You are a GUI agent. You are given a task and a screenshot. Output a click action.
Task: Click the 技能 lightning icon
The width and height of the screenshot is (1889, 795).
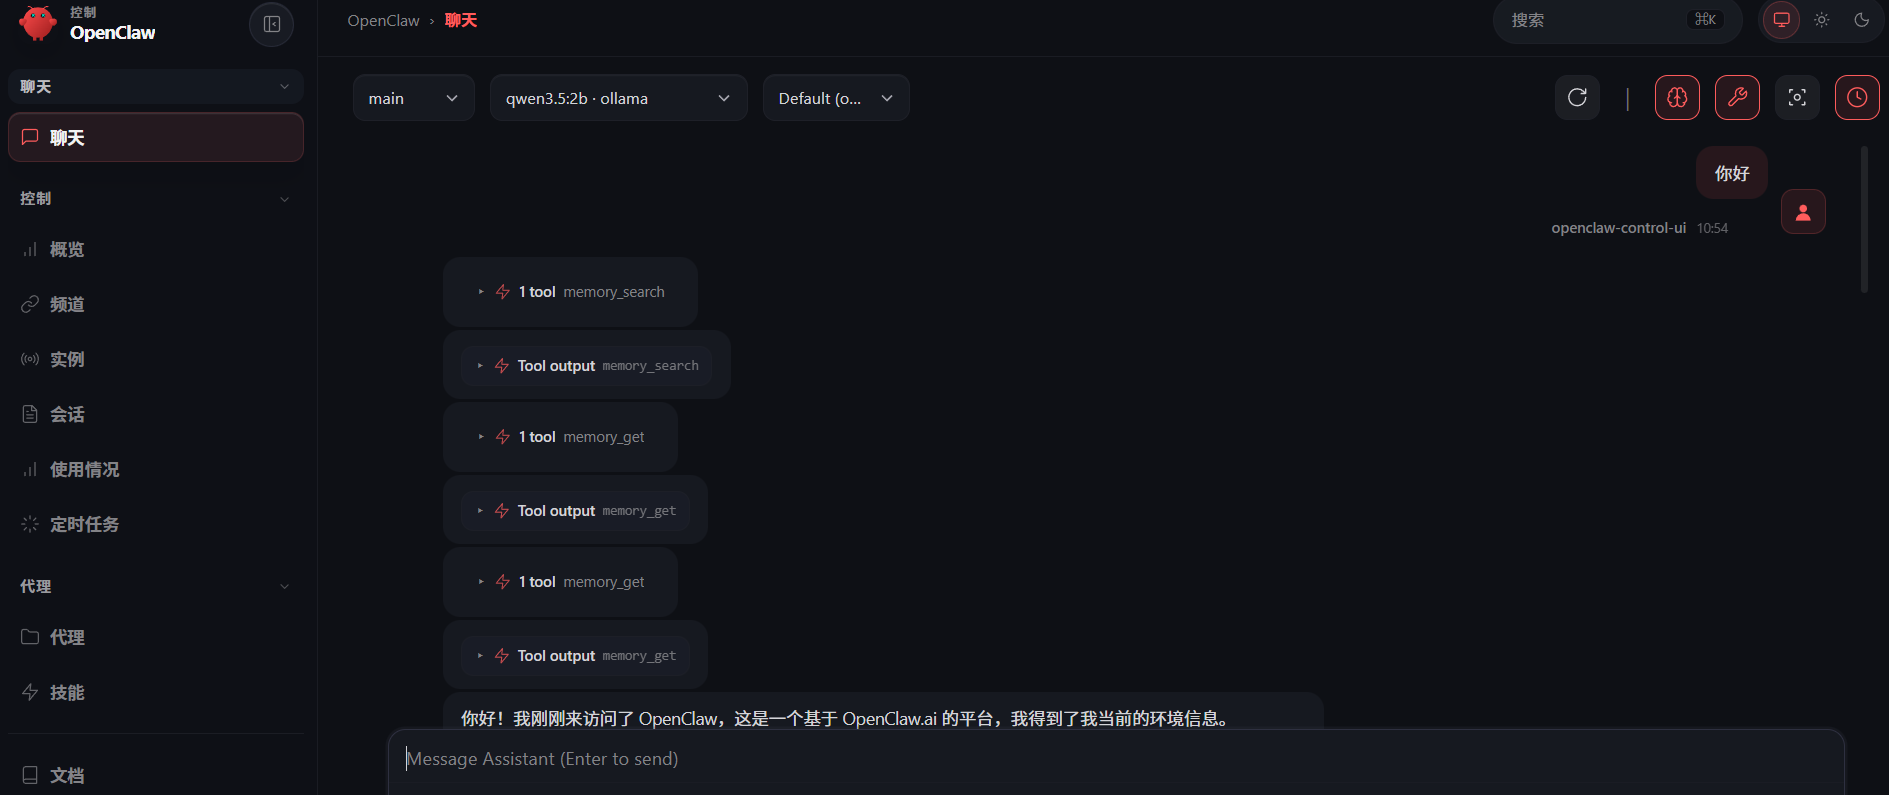[x=30, y=692]
